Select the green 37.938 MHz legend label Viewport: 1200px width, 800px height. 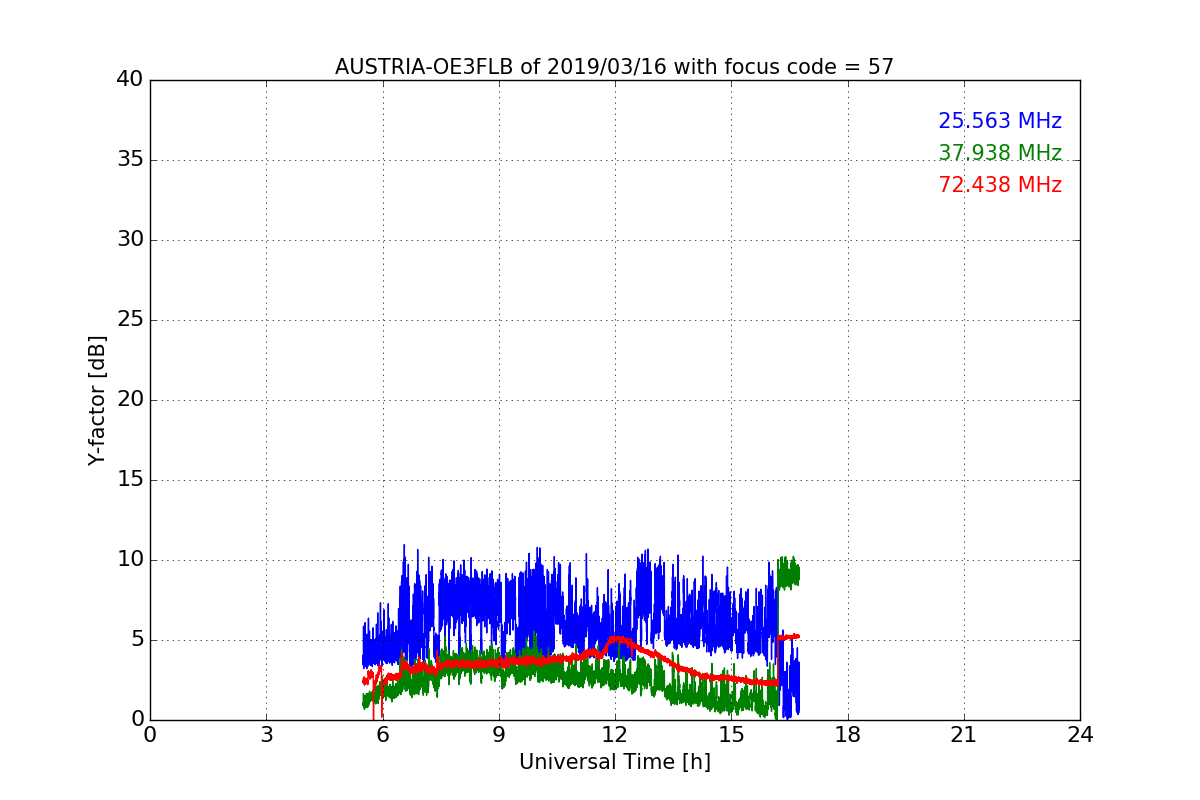click(x=1000, y=153)
